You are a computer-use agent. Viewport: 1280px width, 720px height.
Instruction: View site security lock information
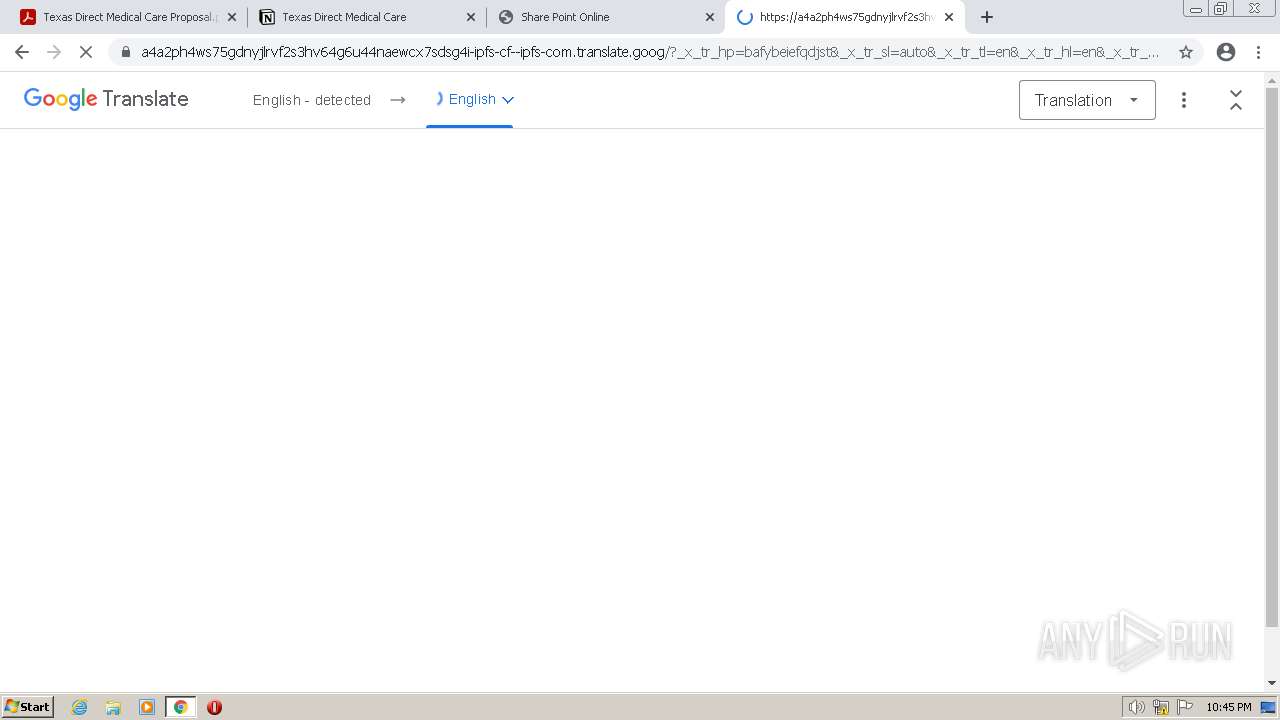[x=125, y=52]
